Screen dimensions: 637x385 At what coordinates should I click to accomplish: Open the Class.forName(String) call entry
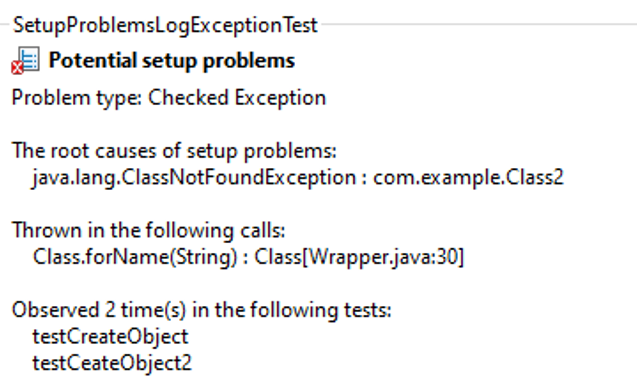[x=135, y=257]
